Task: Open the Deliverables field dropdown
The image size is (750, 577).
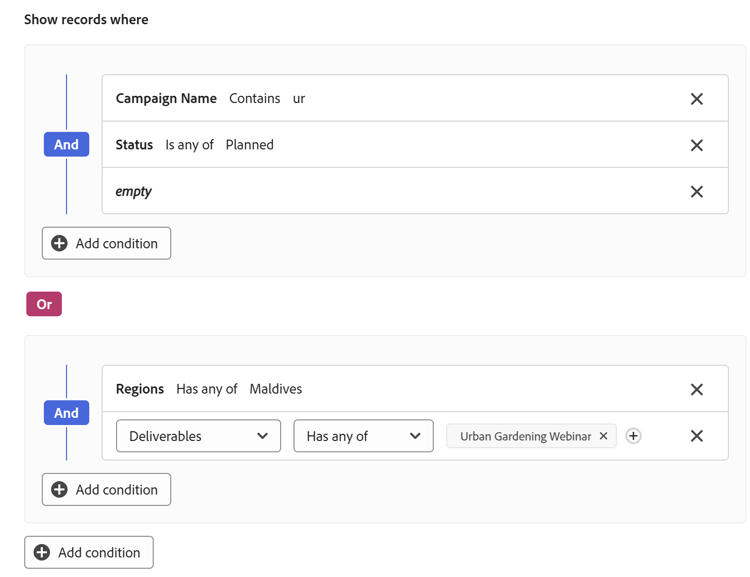Action: point(198,436)
